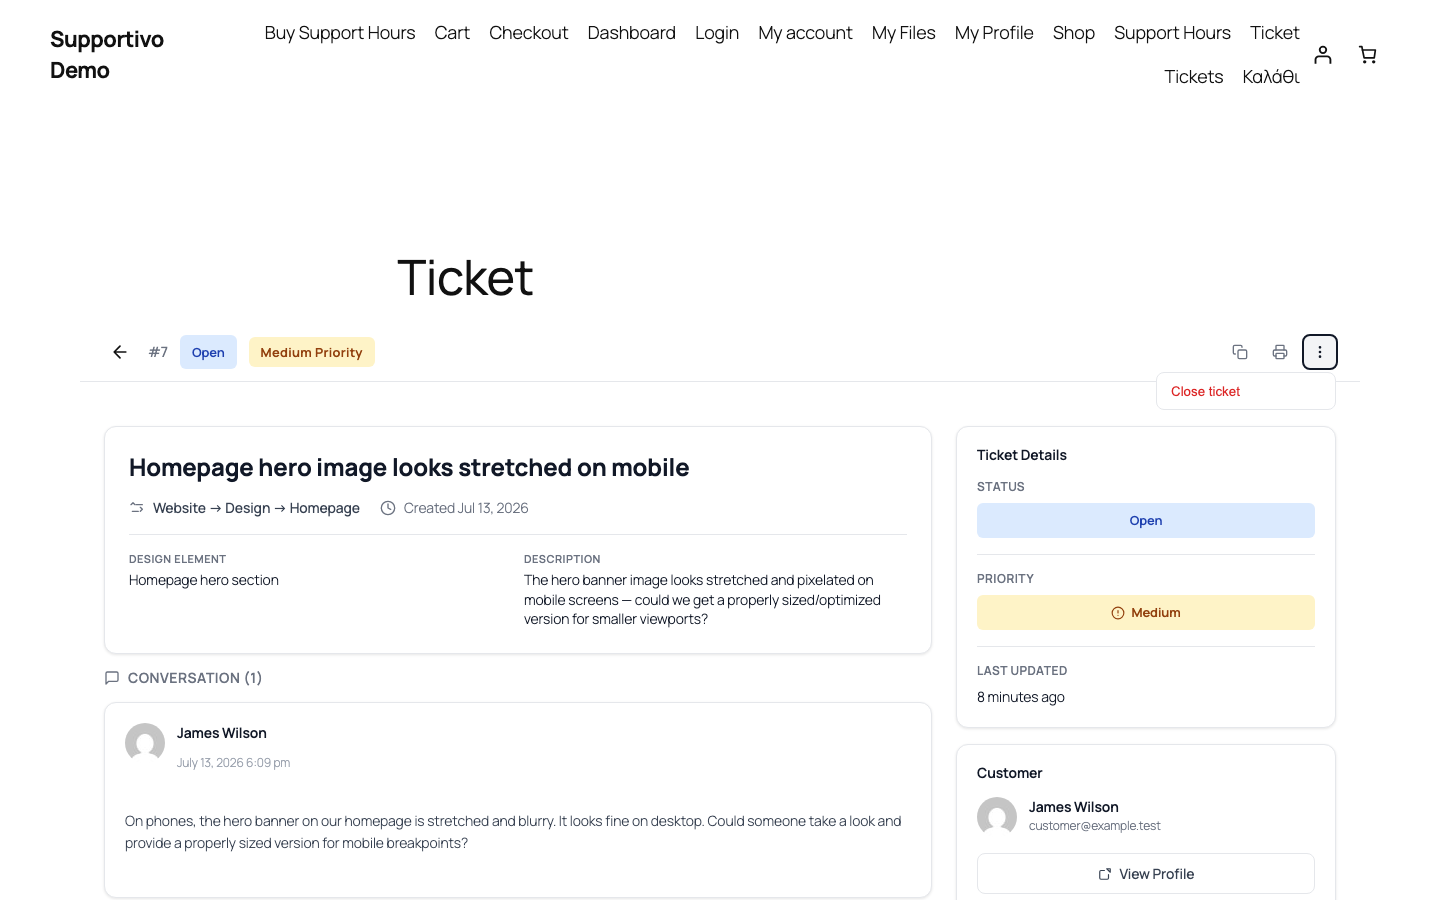Click the Ticket page heading
Image resolution: width=1440 pixels, height=900 pixels.
click(465, 277)
